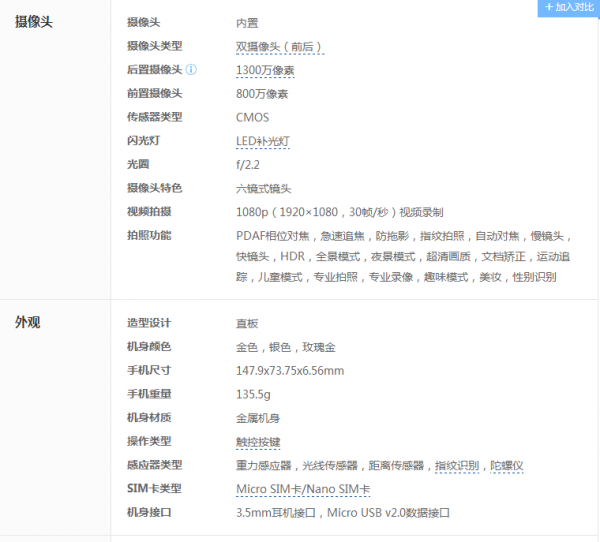The image size is (600, 542).
Task: Click the 陀螺仪 sensor link
Action: (506, 466)
